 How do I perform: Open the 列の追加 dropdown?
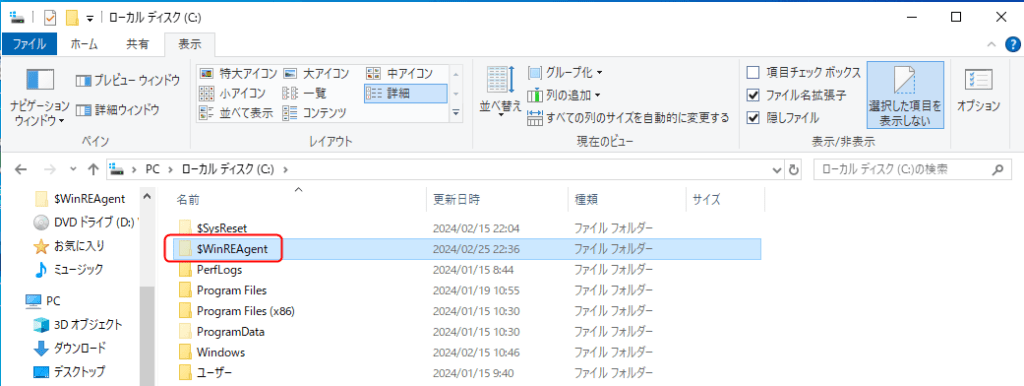[x=564, y=95]
